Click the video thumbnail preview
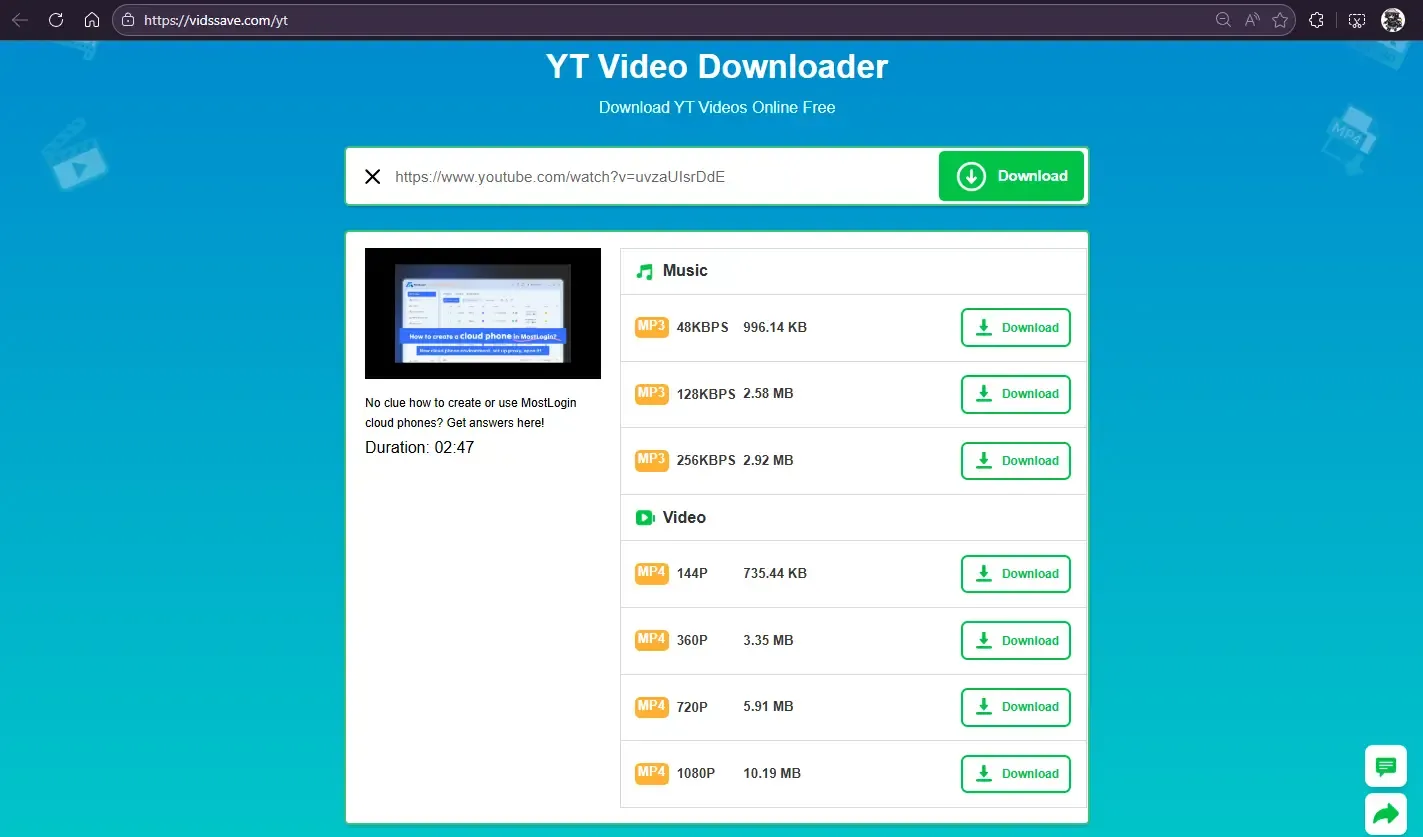 (482, 313)
